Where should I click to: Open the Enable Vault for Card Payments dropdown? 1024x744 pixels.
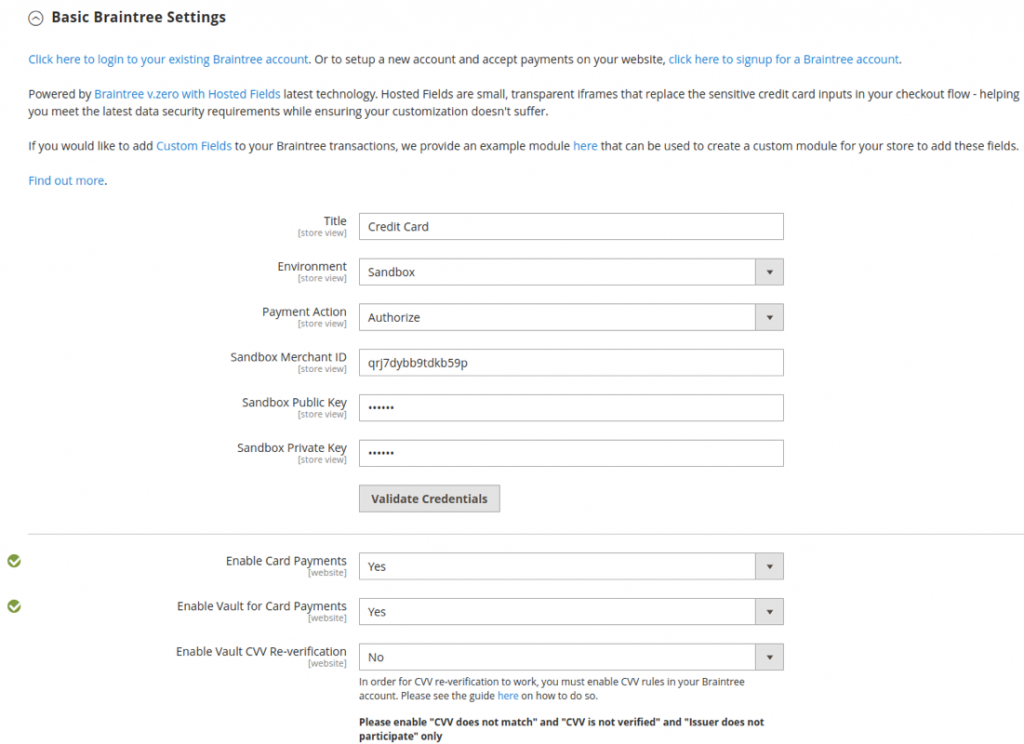coord(769,611)
